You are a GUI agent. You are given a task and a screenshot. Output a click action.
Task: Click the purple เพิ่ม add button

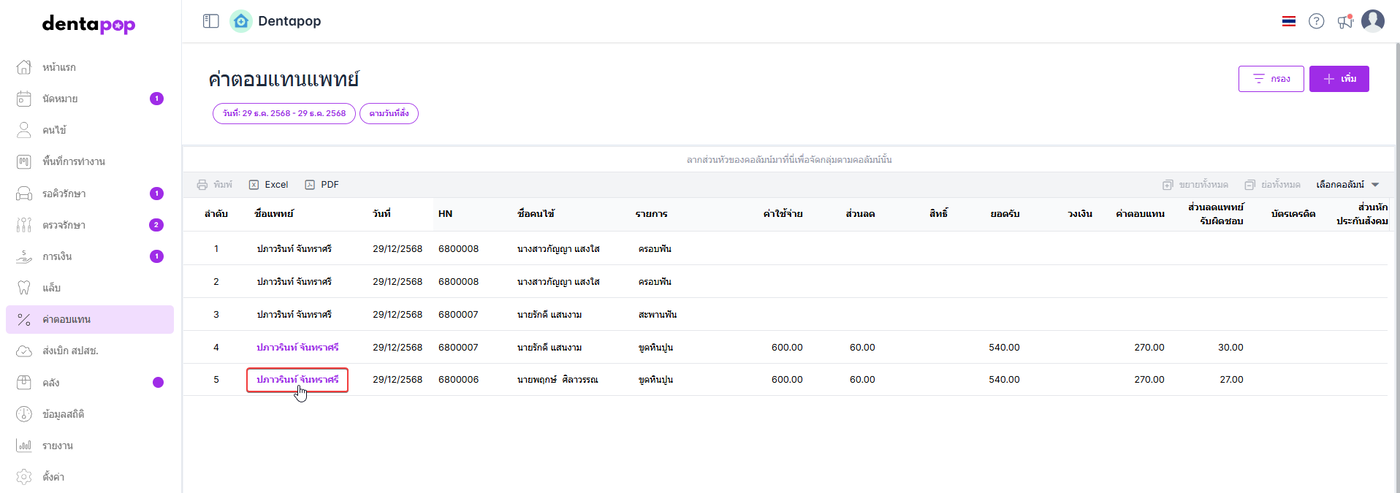1339,79
